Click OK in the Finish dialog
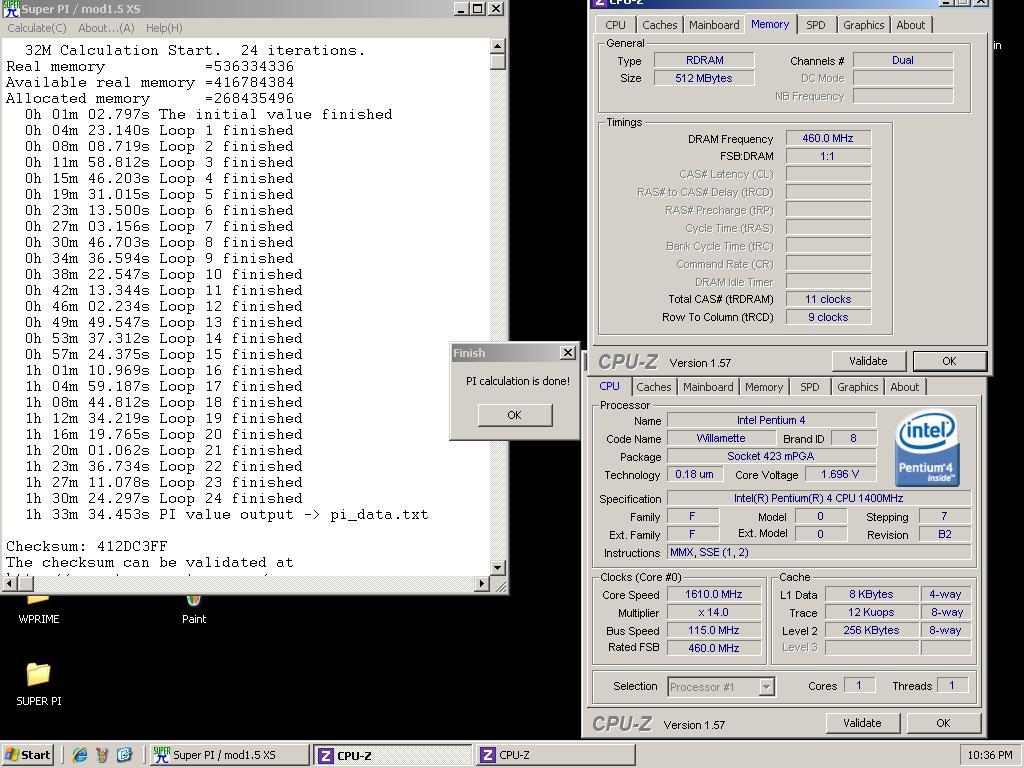The width and height of the screenshot is (1024, 768). 515,415
